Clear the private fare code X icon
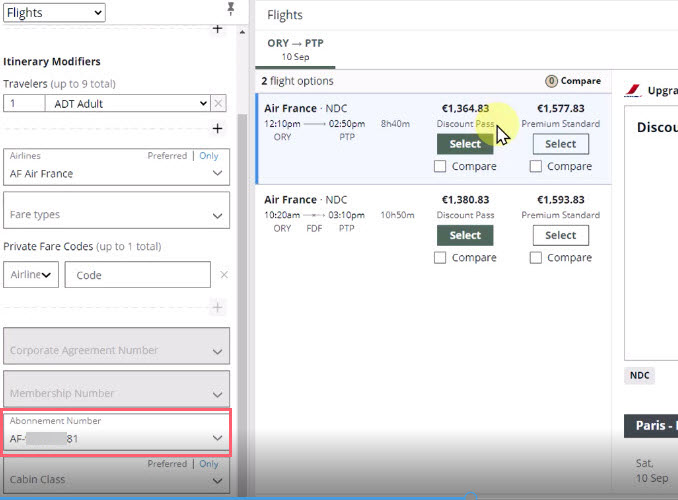This screenshot has width=678, height=500. (x=224, y=275)
